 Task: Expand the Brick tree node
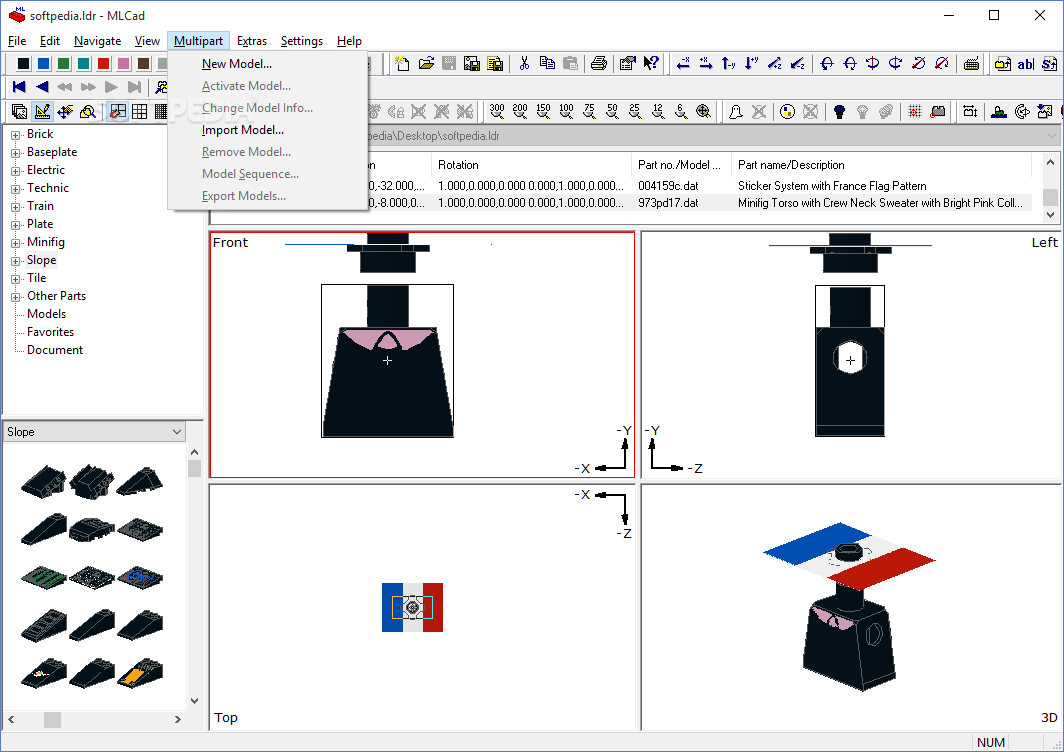coord(16,135)
